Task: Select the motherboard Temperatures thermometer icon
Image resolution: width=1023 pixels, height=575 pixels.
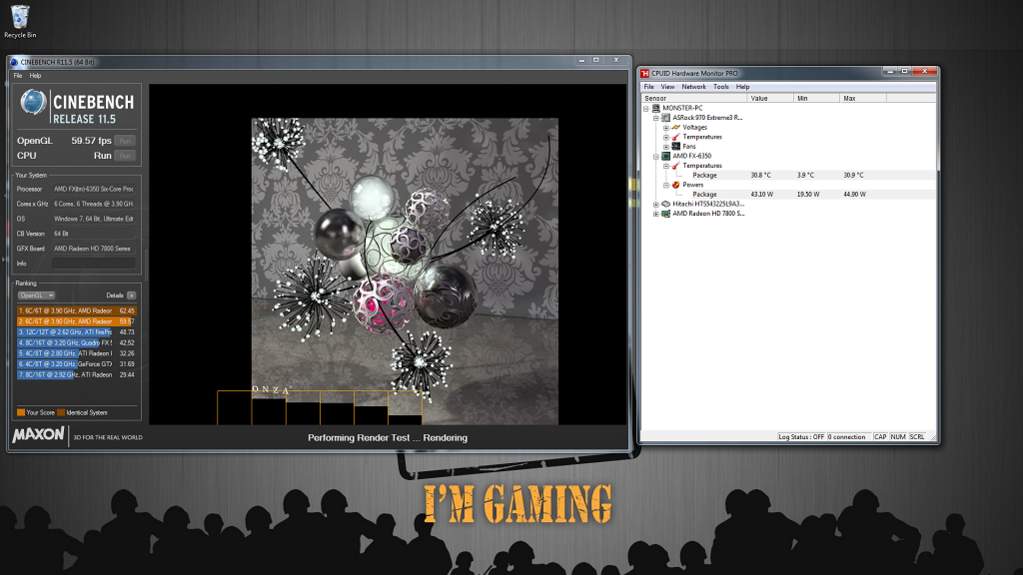Action: pyautogui.click(x=676, y=137)
